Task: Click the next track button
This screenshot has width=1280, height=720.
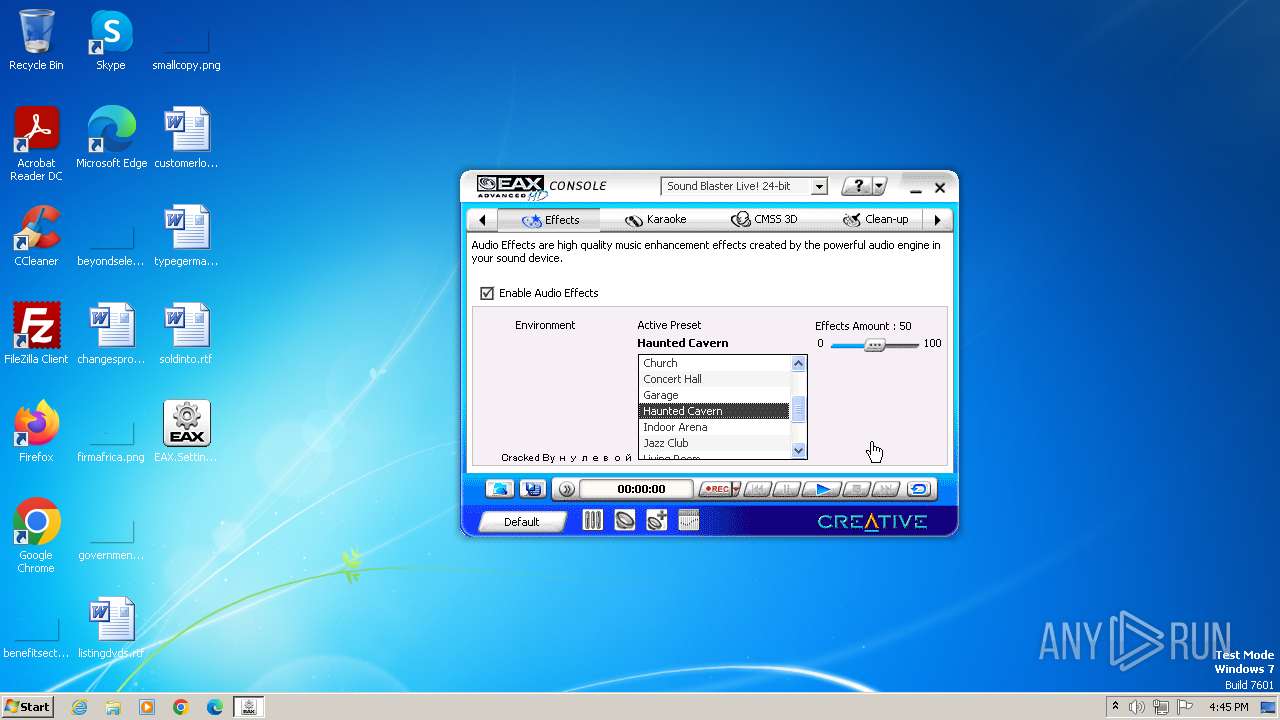Action: tap(886, 489)
